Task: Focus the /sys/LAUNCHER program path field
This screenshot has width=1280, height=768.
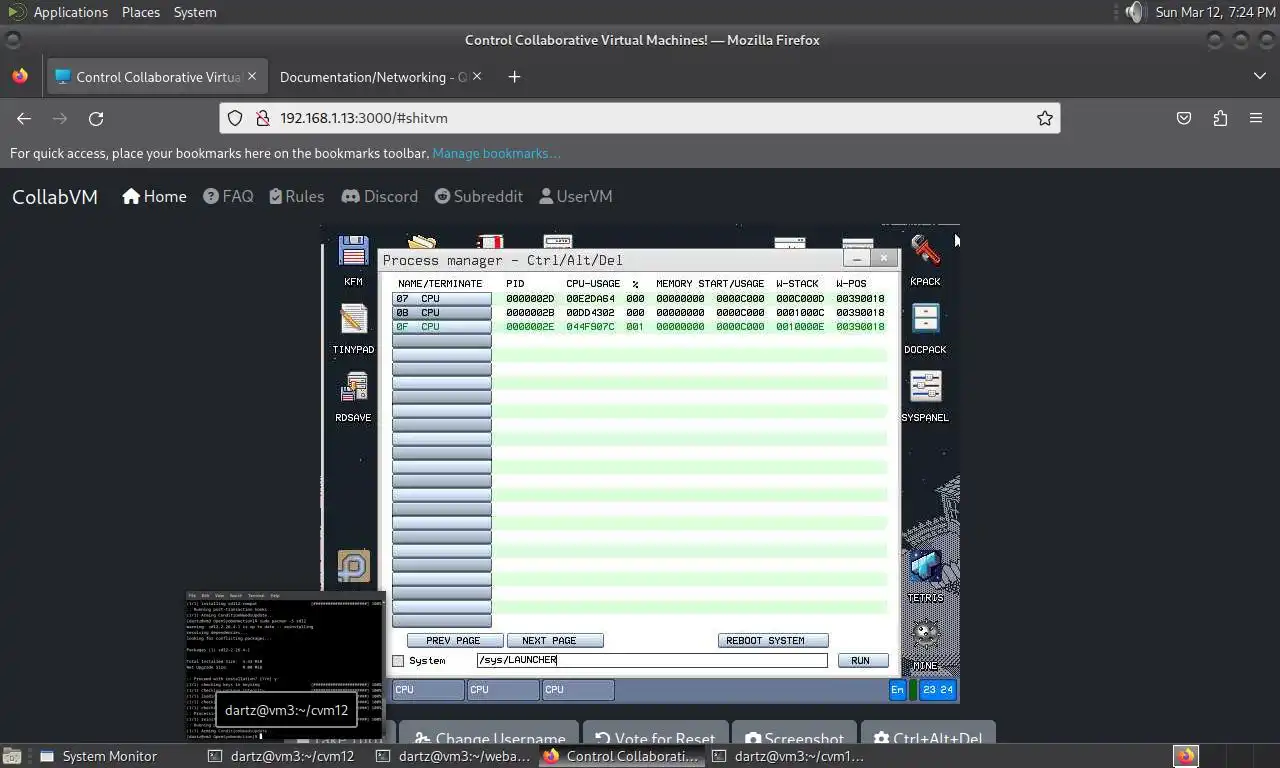Action: (x=652, y=660)
